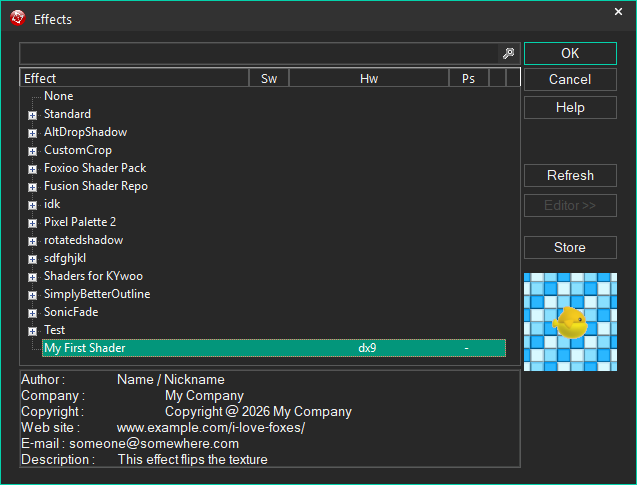Click the search magnifier icon
Image resolution: width=637 pixels, height=485 pixels.
(508, 54)
